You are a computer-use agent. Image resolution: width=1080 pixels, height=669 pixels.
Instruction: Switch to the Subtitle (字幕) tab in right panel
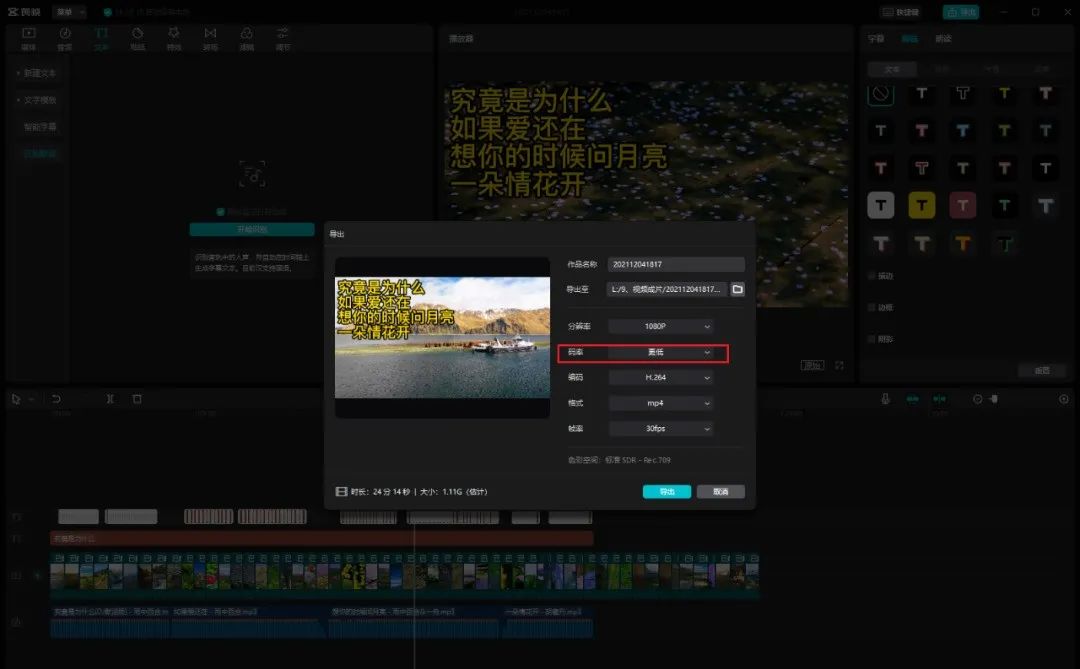(x=876, y=39)
